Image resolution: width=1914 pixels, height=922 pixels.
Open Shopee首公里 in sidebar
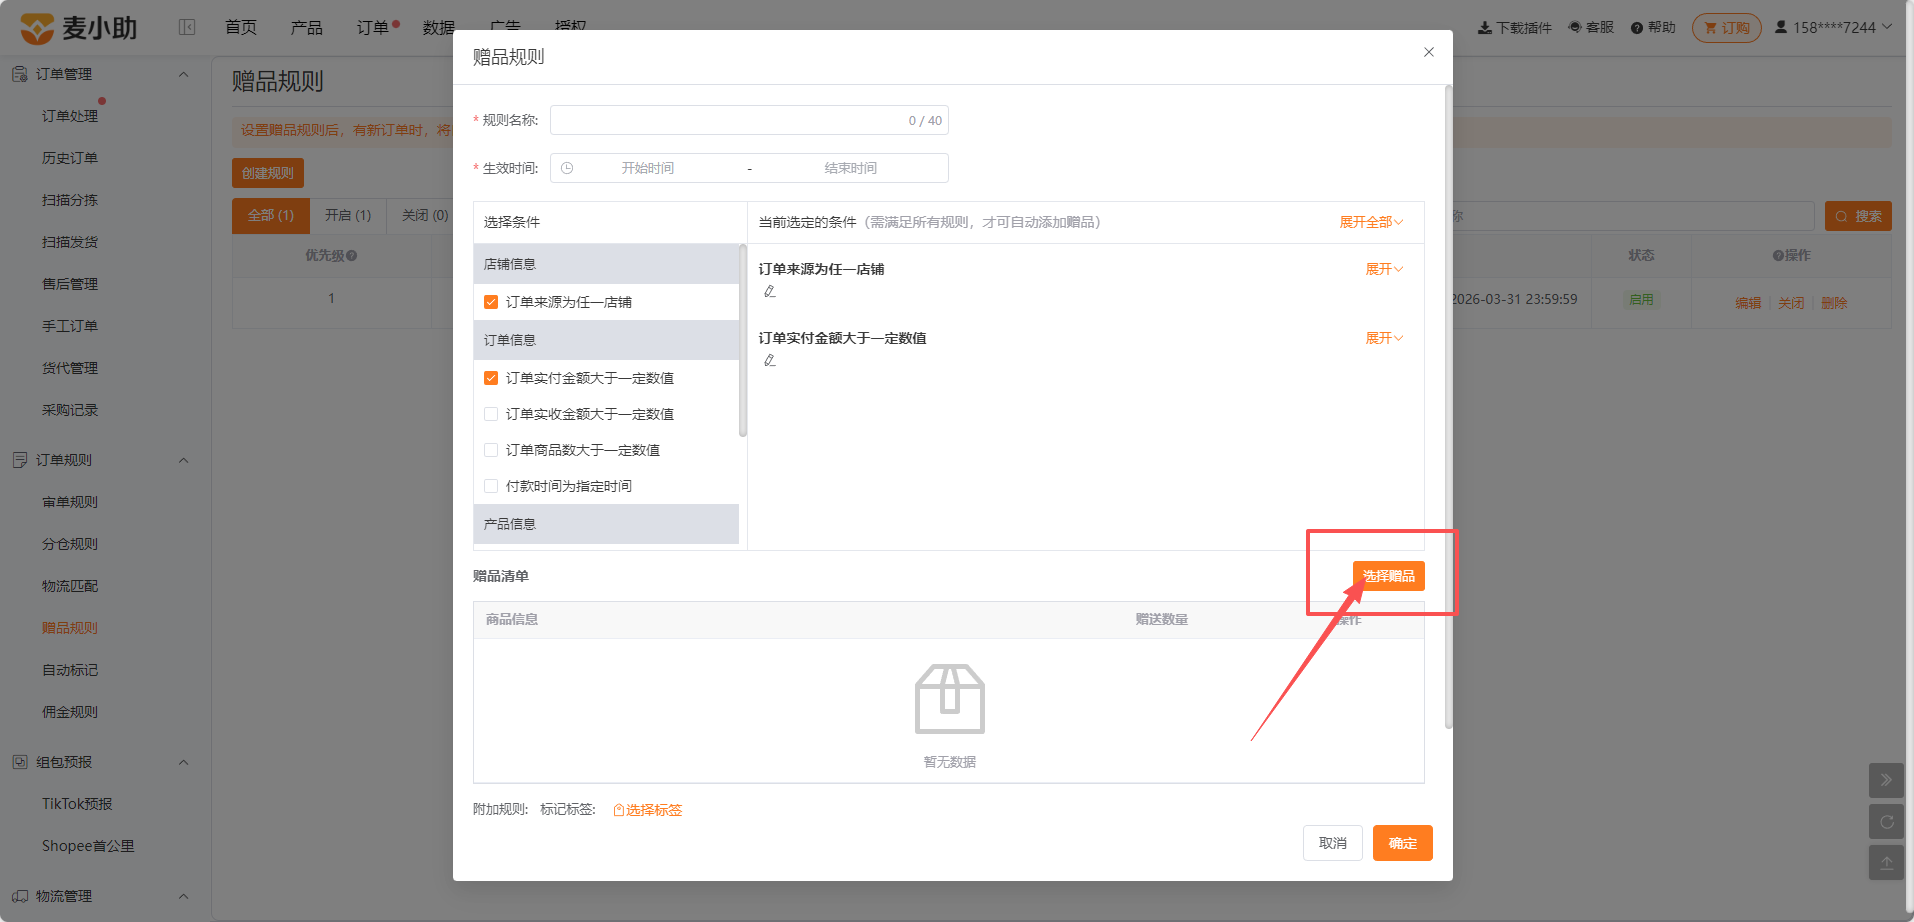coord(88,846)
